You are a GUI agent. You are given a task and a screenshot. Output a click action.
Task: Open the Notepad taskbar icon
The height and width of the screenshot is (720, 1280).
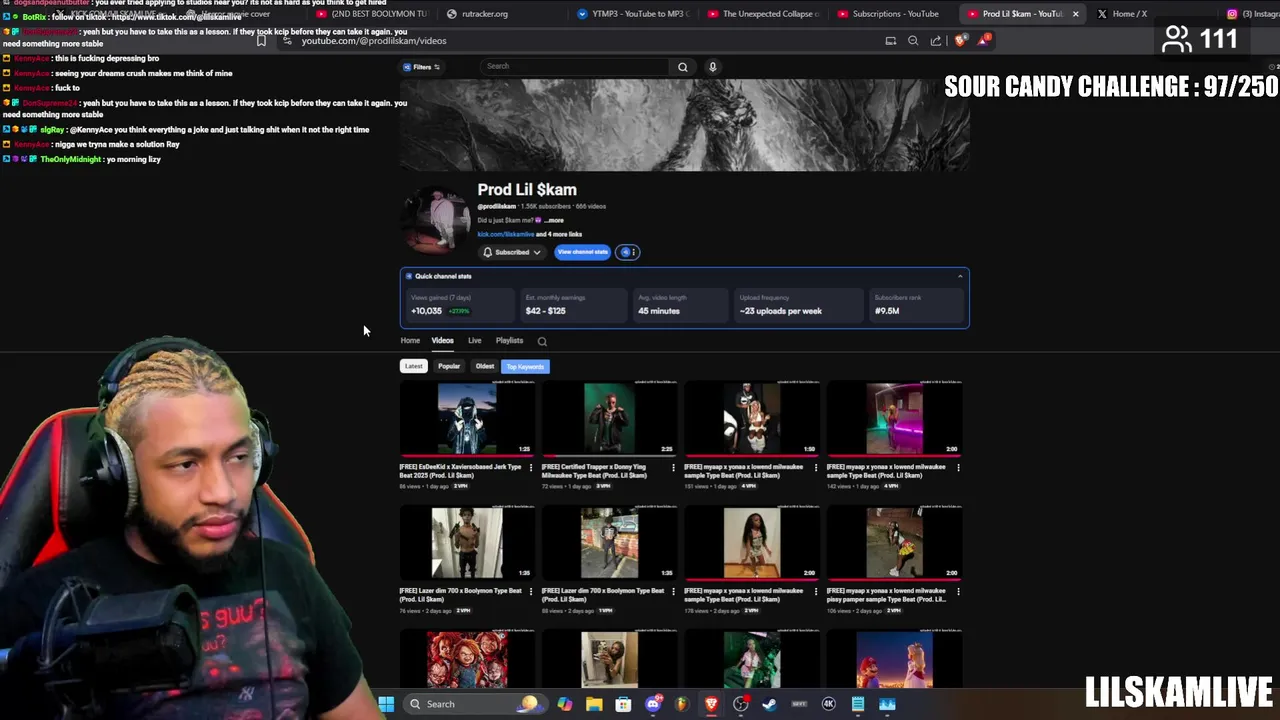(x=857, y=704)
